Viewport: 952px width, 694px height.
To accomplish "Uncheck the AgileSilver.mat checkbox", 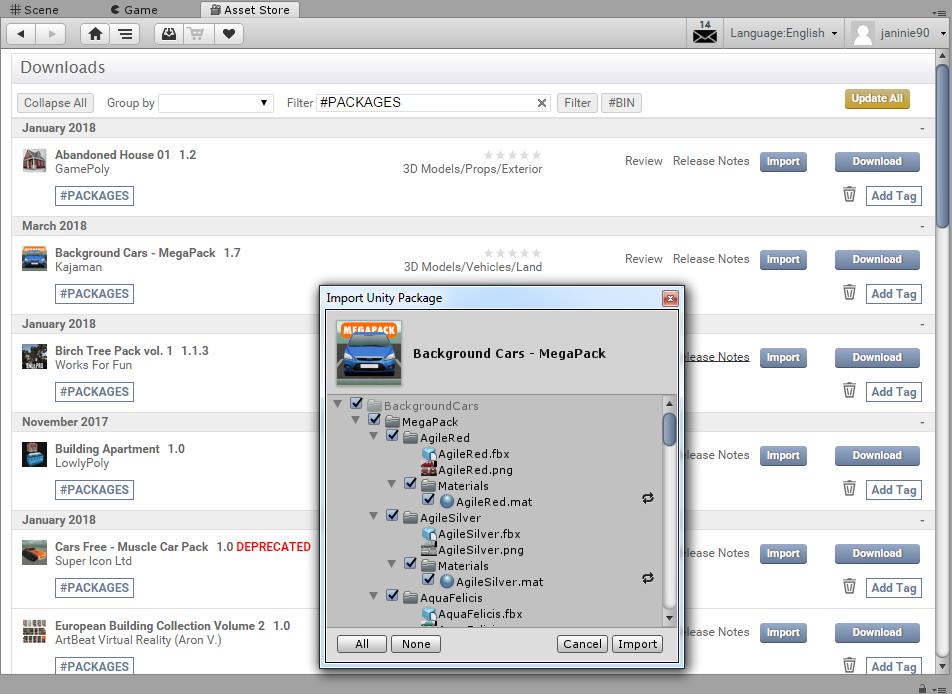I will click(429, 579).
